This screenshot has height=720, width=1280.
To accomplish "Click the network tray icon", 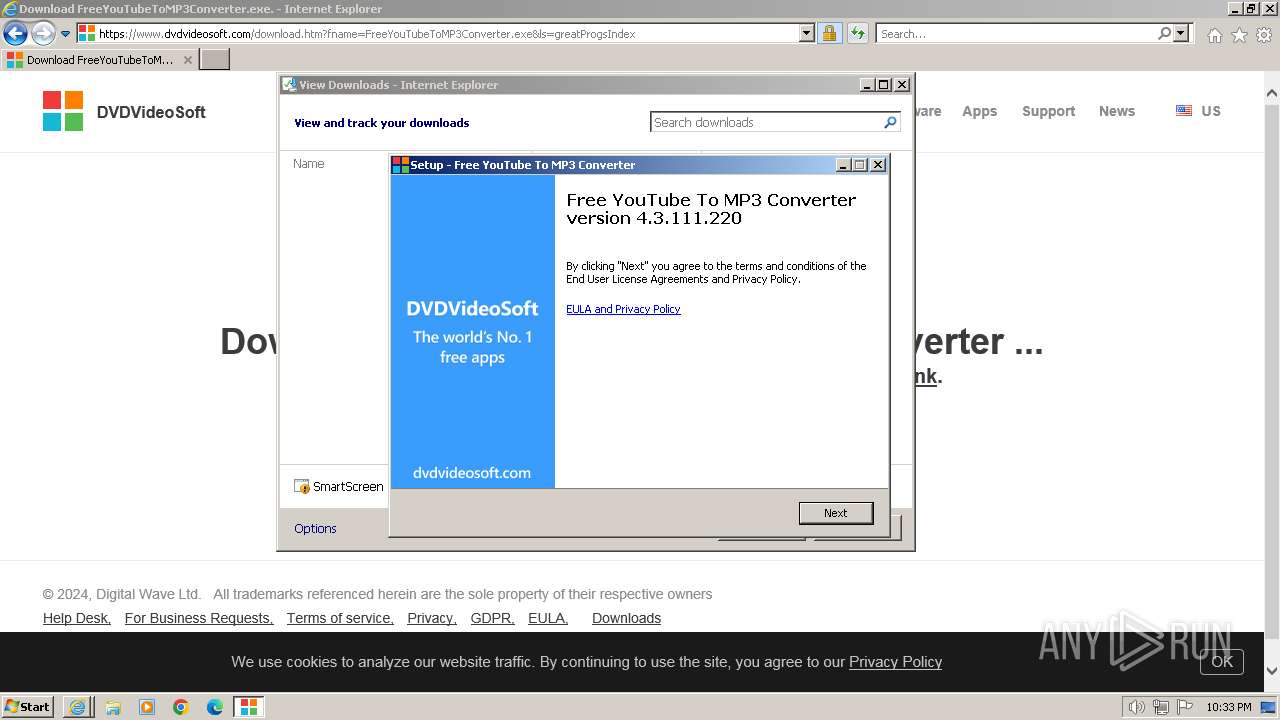I will tap(1161, 707).
